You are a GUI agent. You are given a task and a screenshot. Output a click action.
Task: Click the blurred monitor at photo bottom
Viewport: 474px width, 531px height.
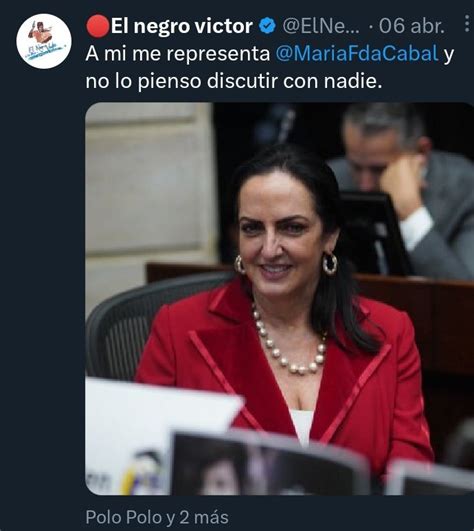pyautogui.click(x=270, y=463)
